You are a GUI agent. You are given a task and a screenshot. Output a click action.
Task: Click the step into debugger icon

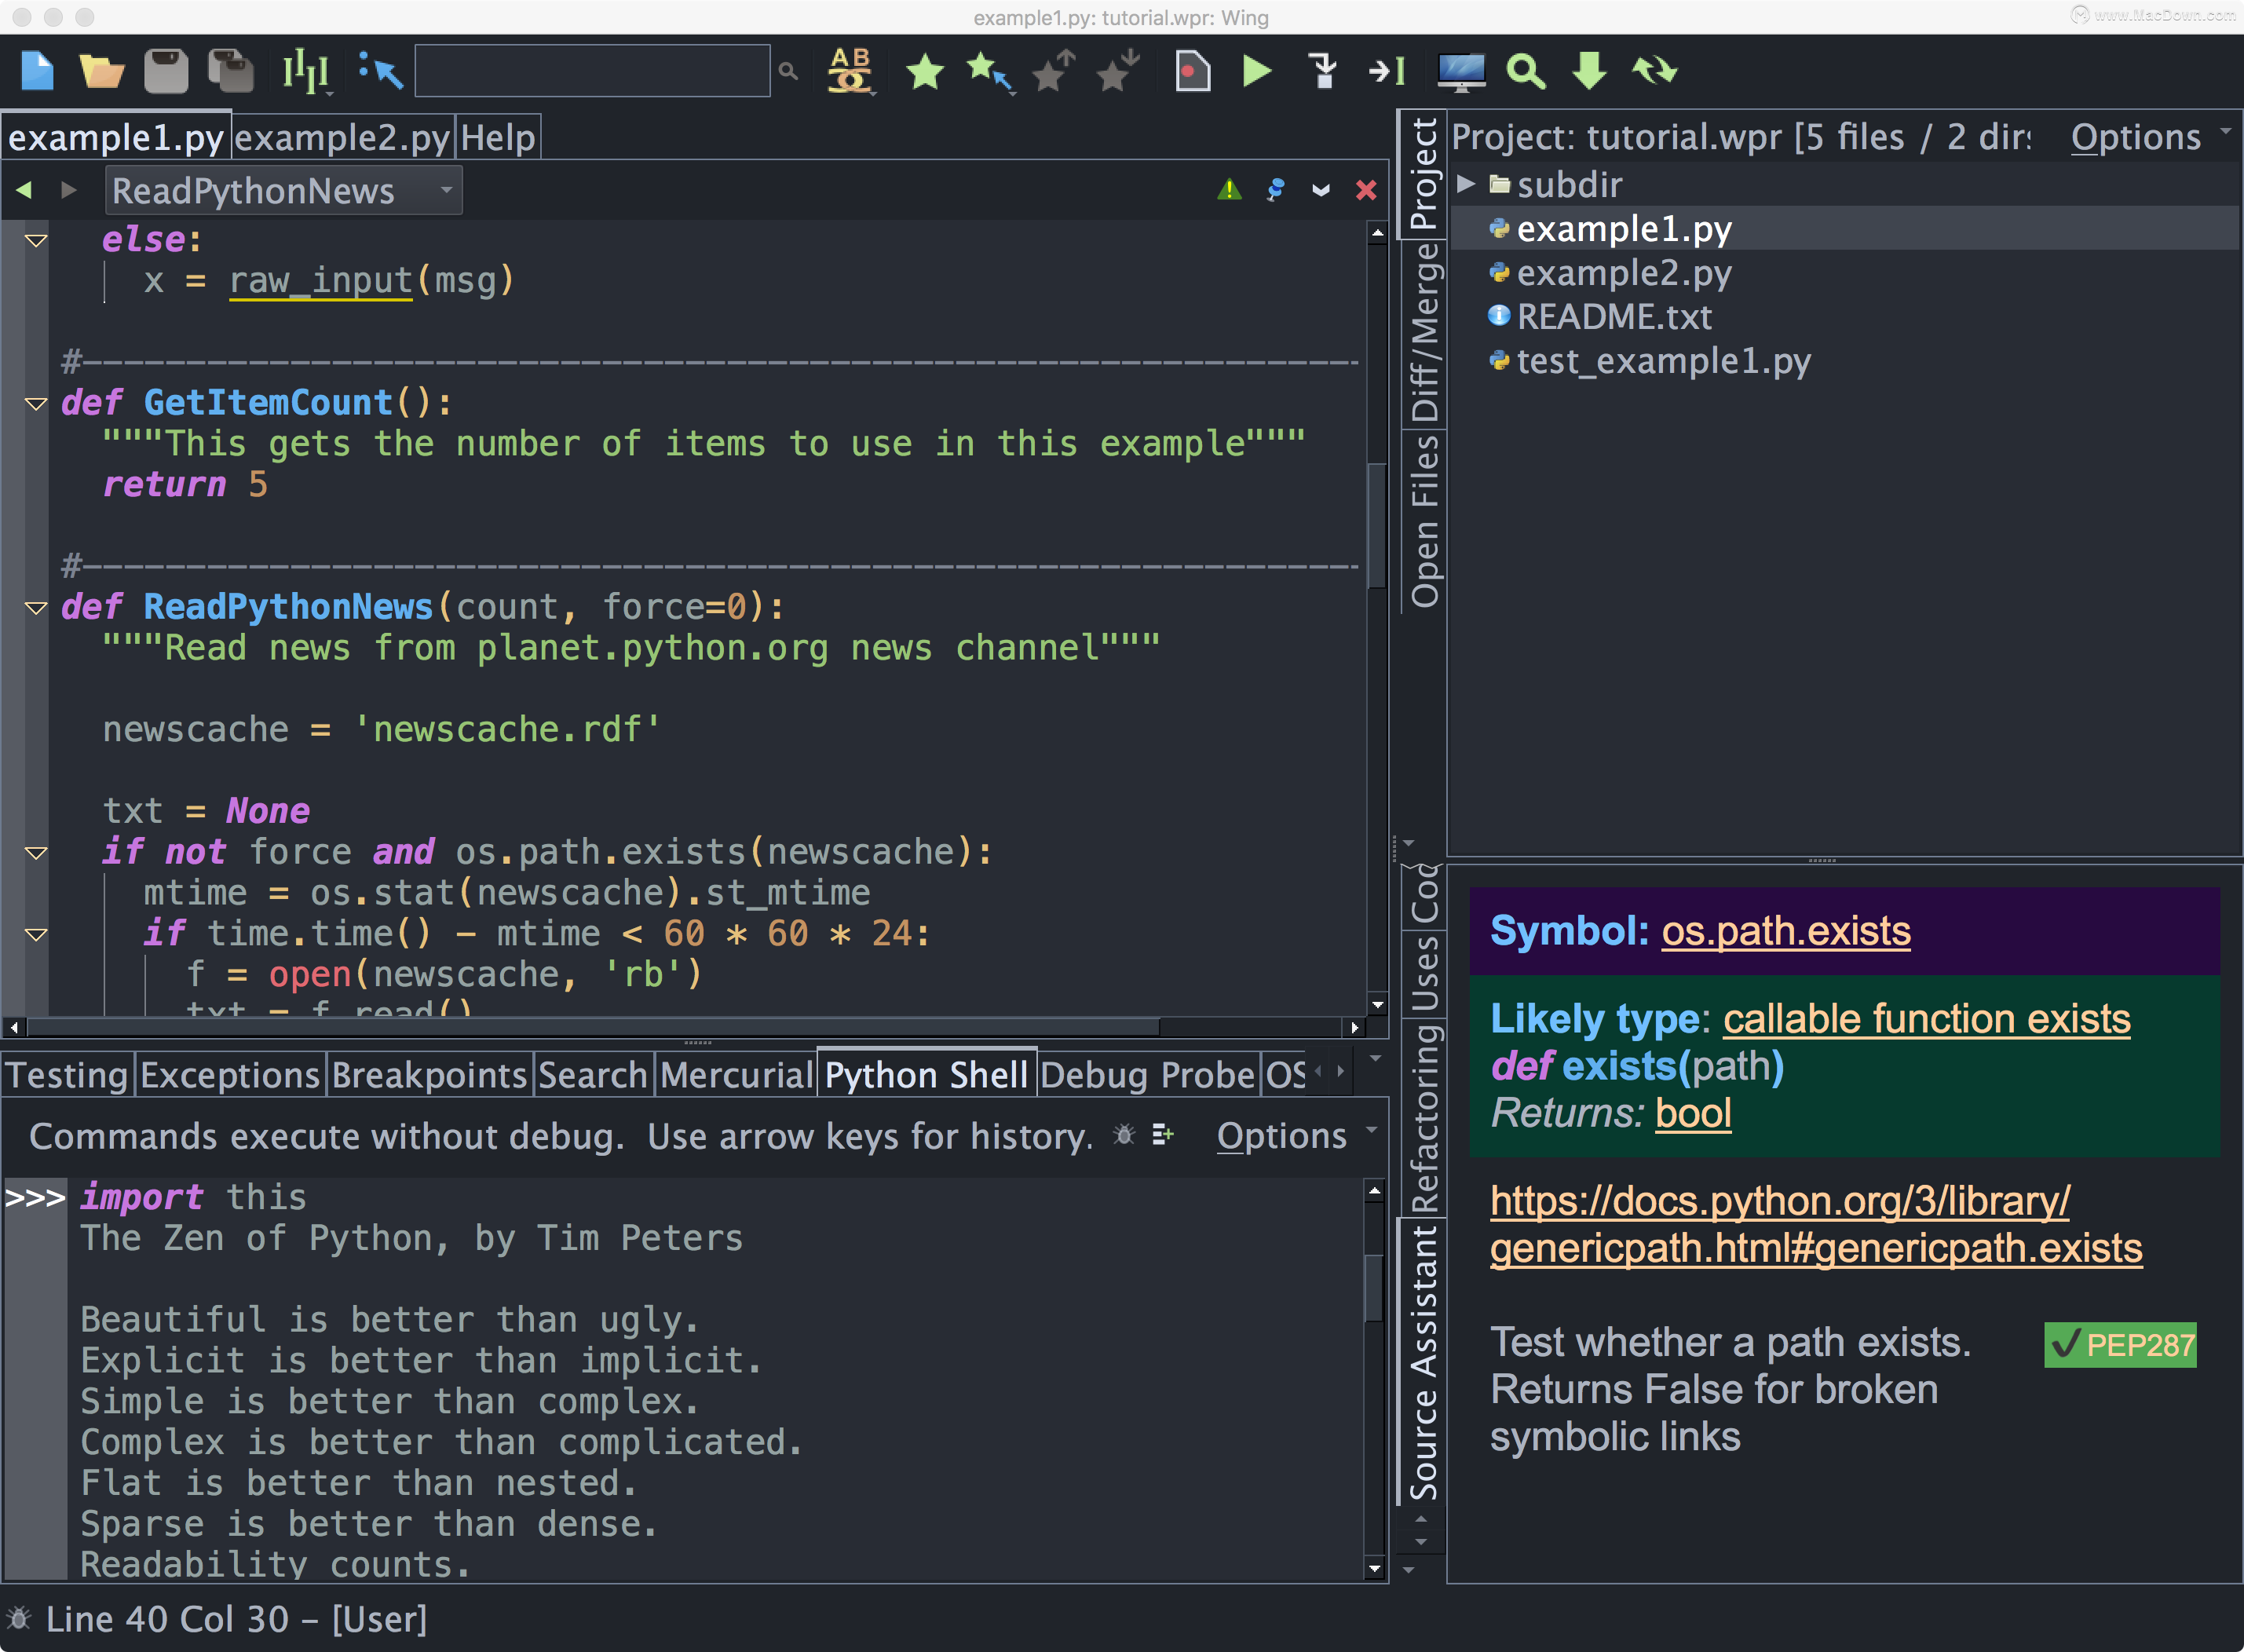pos(1322,71)
